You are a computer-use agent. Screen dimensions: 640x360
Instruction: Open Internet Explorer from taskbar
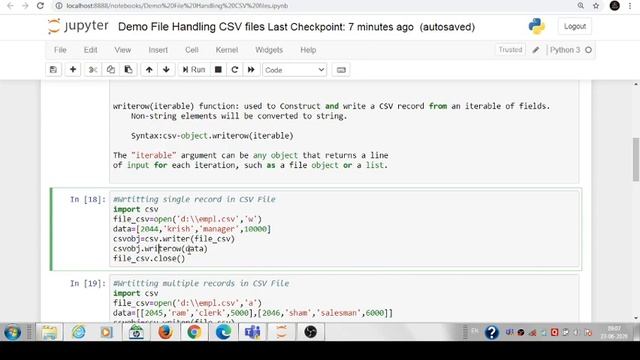click(78, 332)
